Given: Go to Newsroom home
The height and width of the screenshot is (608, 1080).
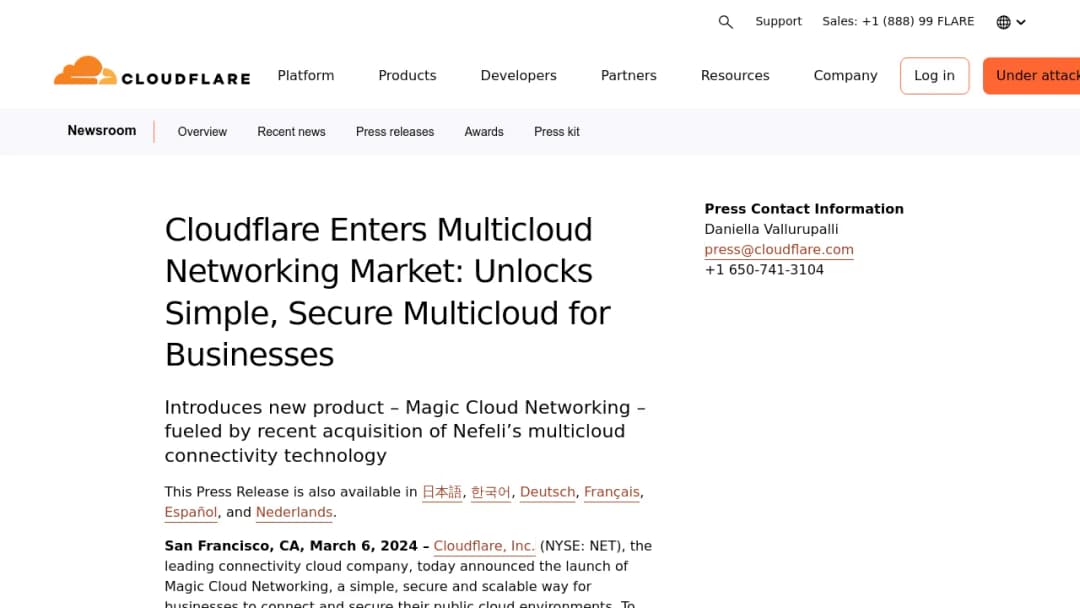Looking at the screenshot, I should pyautogui.click(x=102, y=131).
